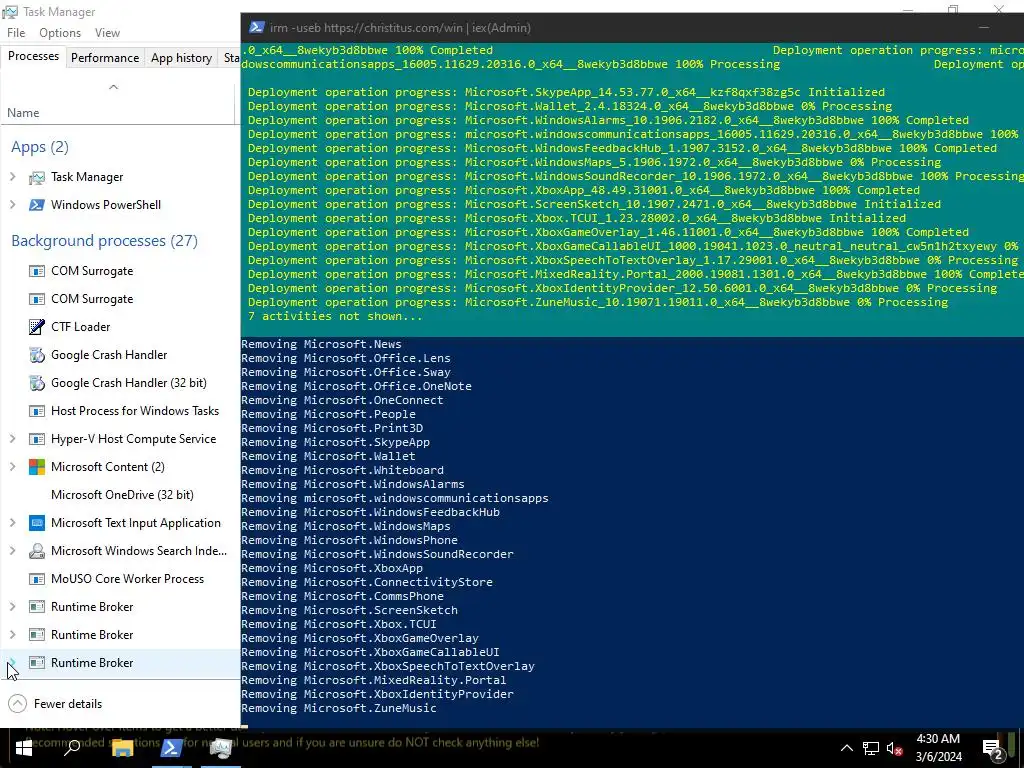Sort processes by the Name column

(24, 112)
